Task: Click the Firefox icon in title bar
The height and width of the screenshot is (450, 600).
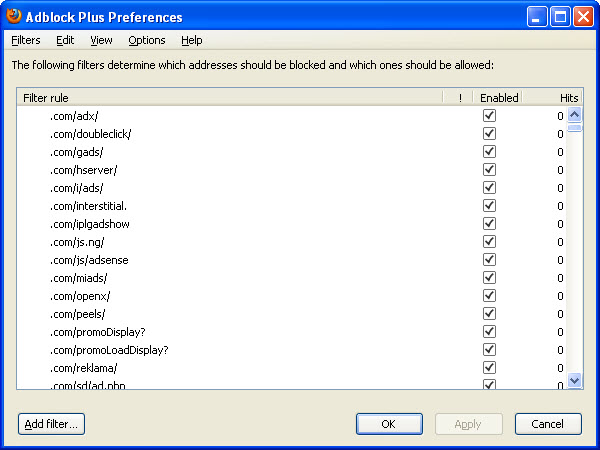Action: click(14, 16)
